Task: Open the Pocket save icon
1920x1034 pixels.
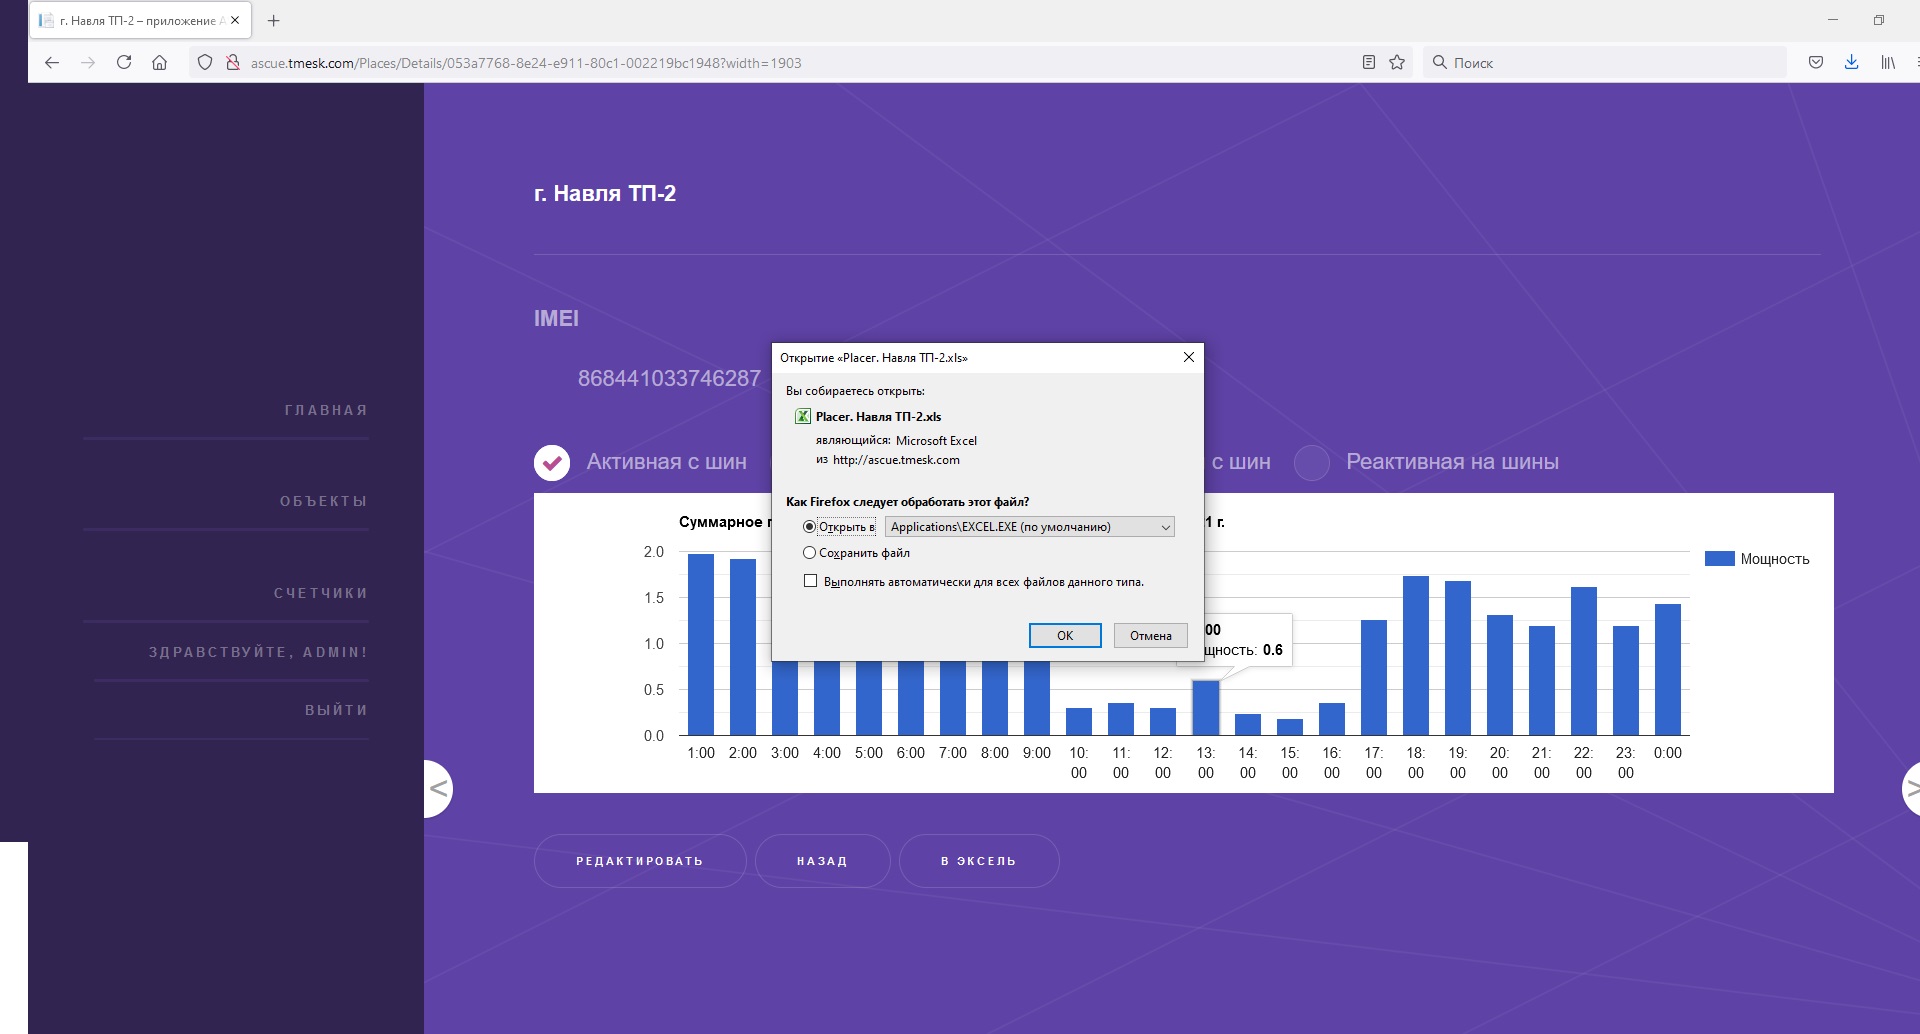Action: [x=1816, y=62]
